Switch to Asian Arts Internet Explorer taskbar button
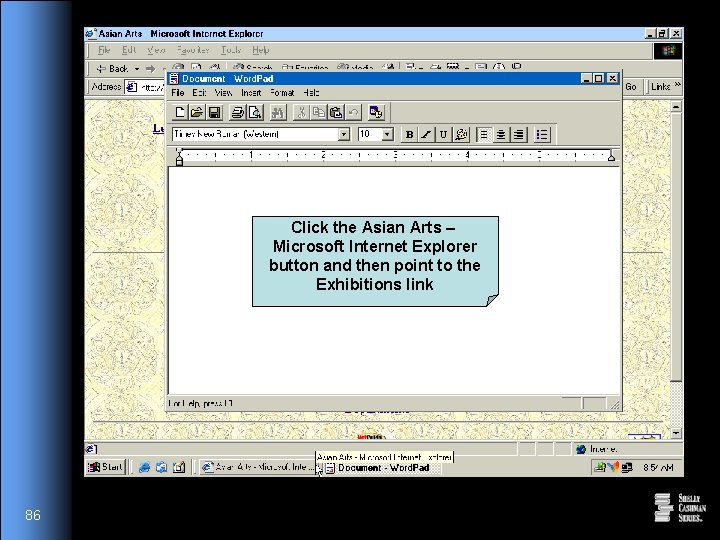The image size is (720, 540). tap(257, 467)
